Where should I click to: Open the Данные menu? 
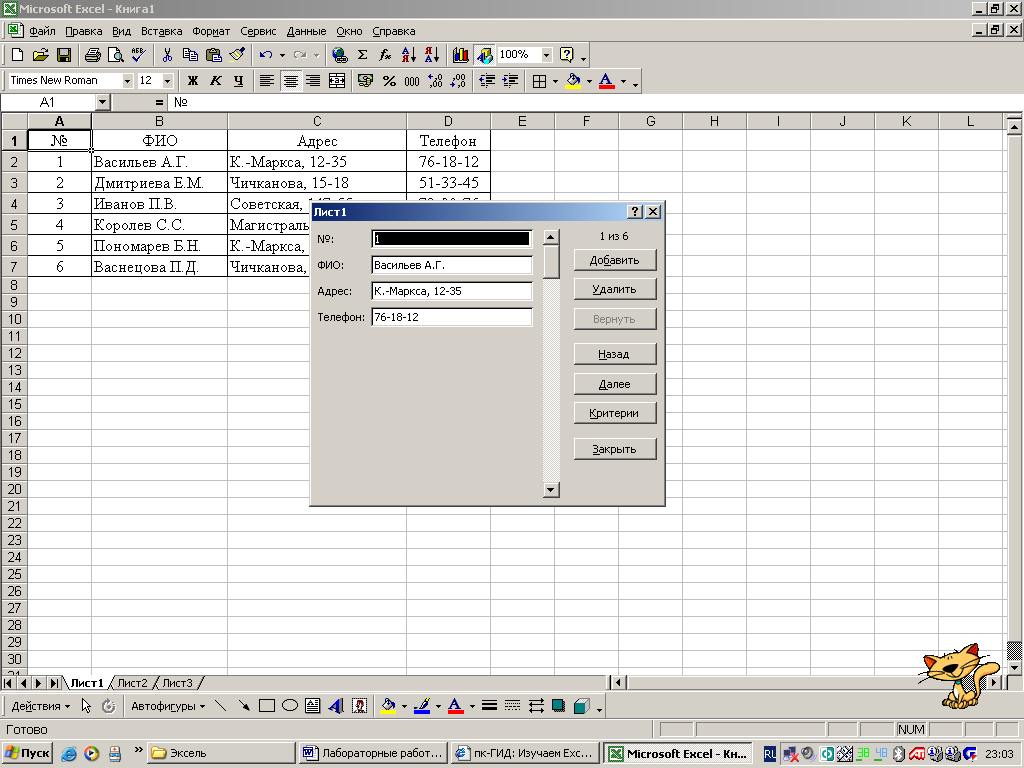[306, 31]
